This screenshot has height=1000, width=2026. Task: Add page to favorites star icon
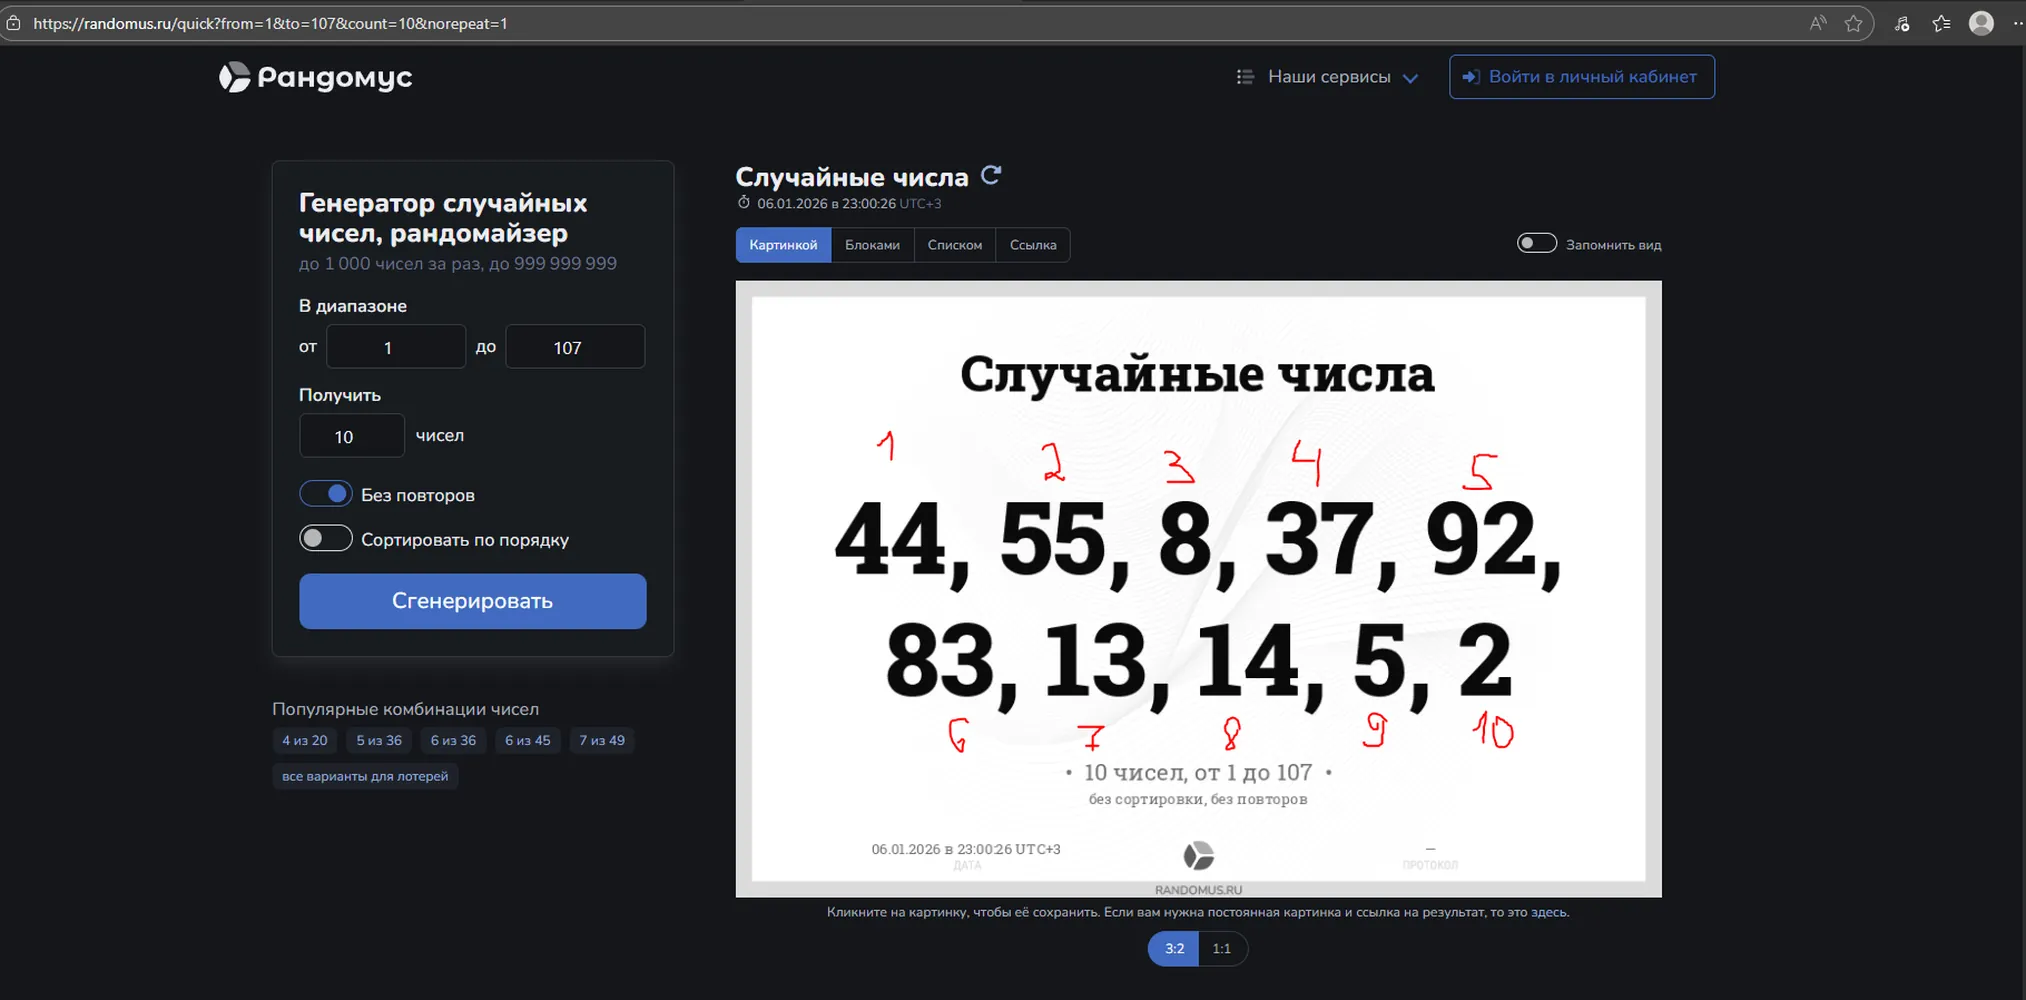(x=1853, y=23)
